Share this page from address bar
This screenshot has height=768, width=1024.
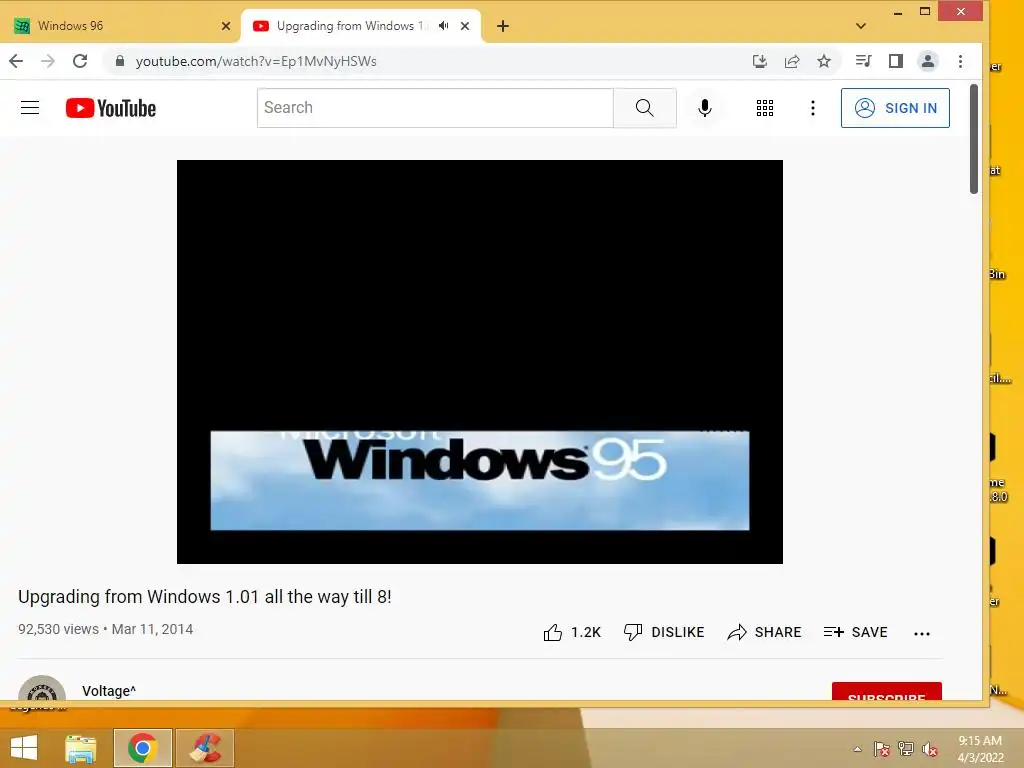click(792, 61)
